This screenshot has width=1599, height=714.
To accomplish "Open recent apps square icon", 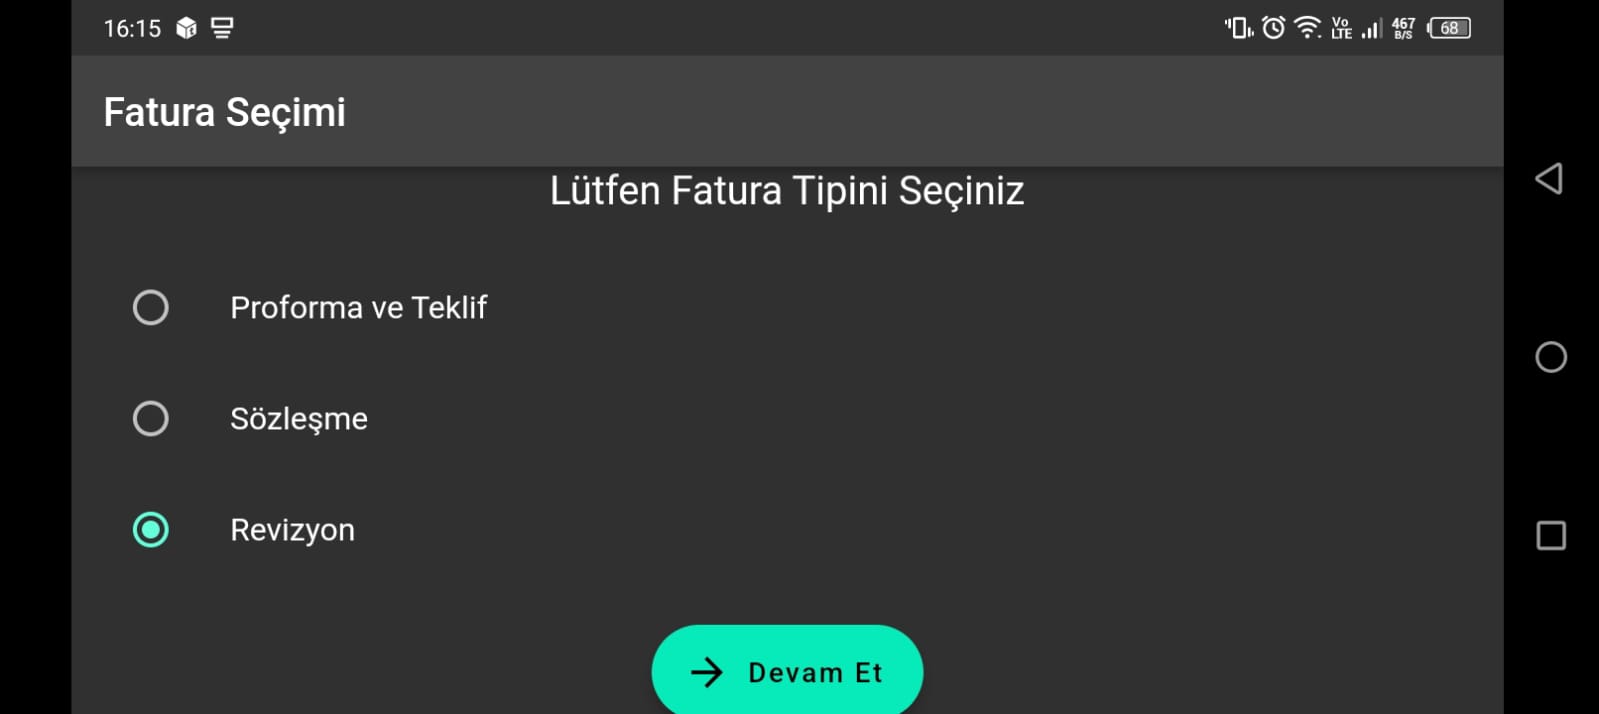I will pos(1551,536).
